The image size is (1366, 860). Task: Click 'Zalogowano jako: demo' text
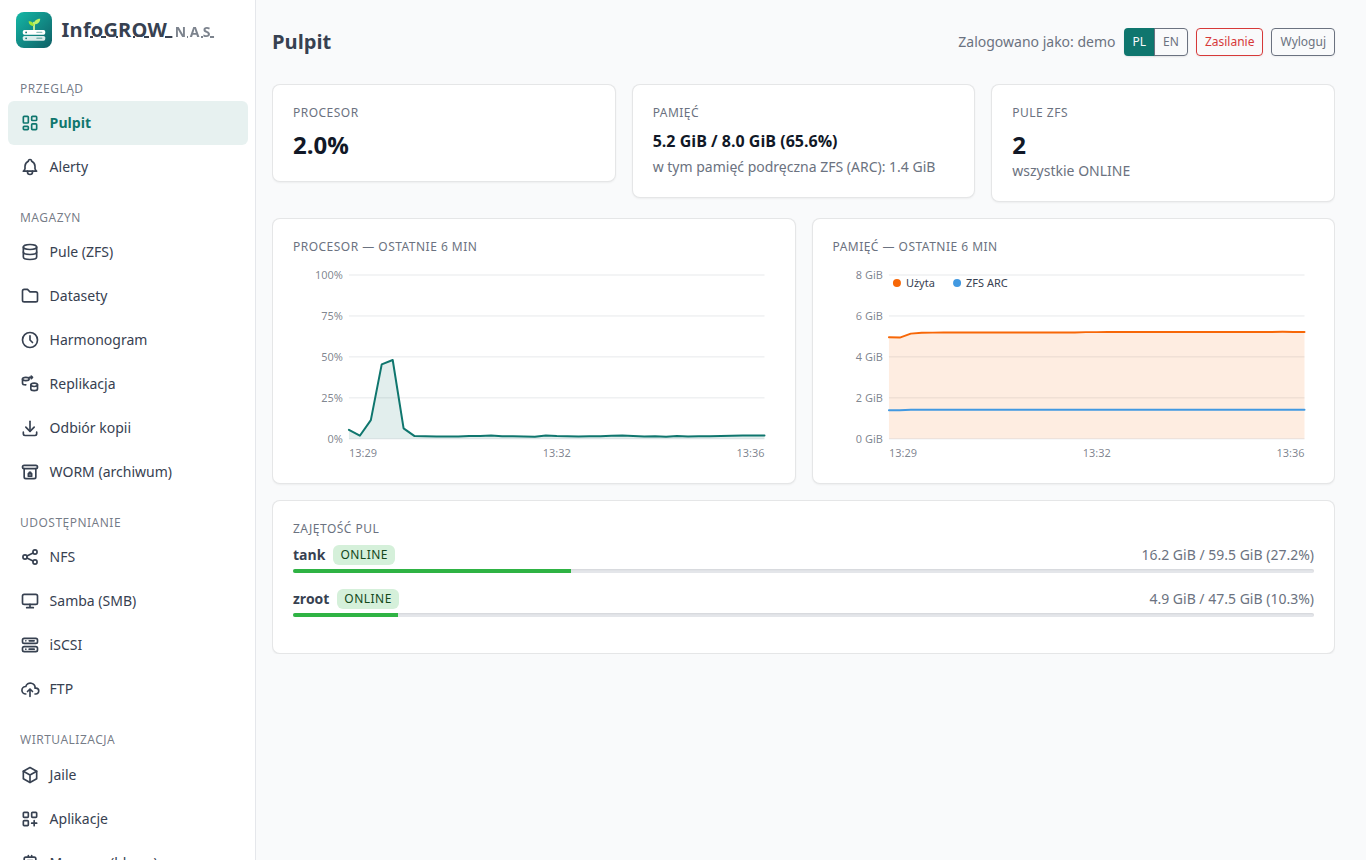(x=1037, y=42)
